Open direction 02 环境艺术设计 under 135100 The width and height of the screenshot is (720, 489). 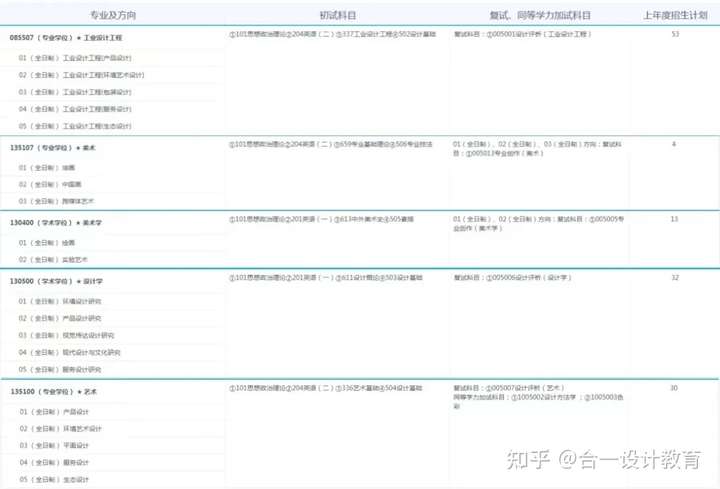tap(60, 428)
